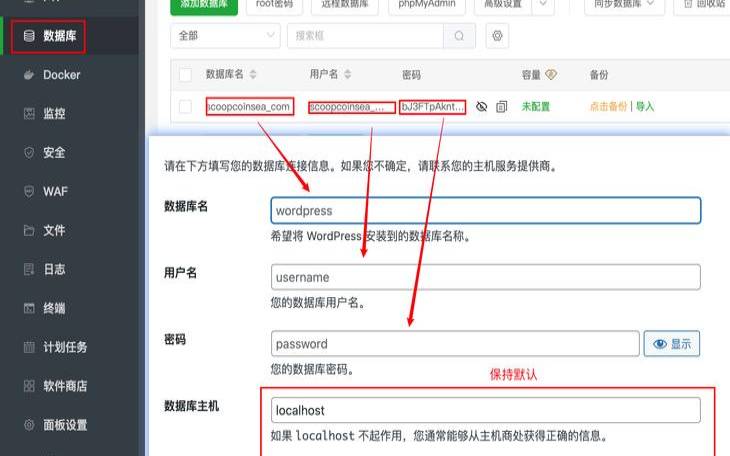Click the 数据库主机 localhost input field
Image resolution: width=730 pixels, height=456 pixels.
tap(485, 410)
